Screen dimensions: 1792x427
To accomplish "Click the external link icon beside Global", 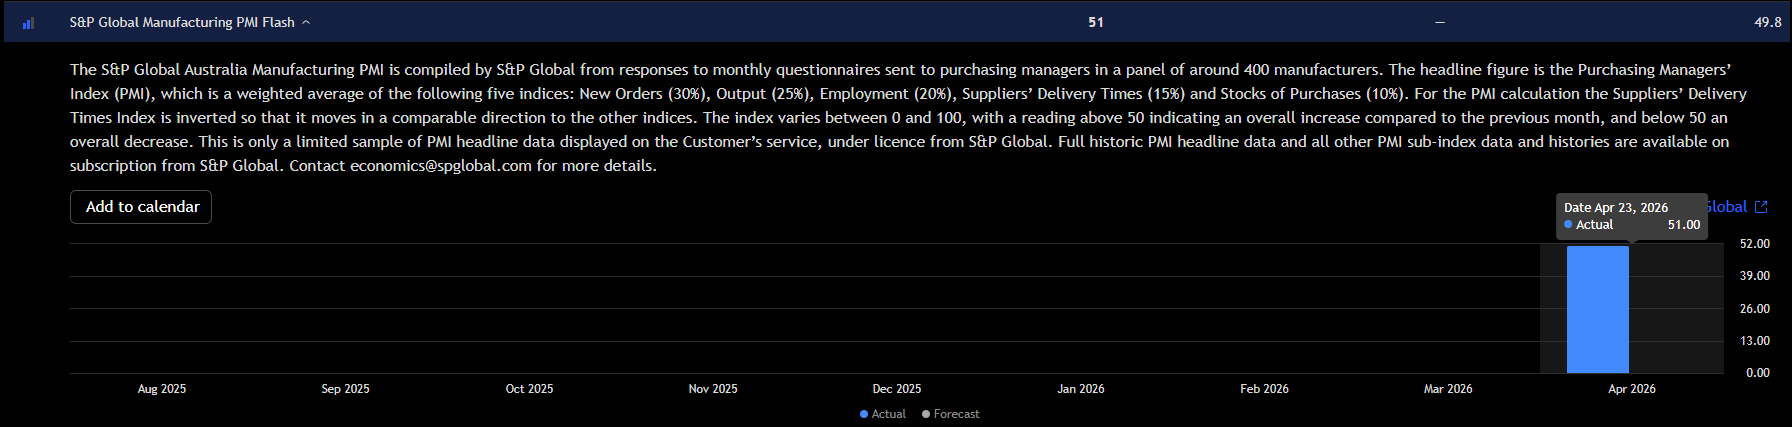I will point(1762,207).
